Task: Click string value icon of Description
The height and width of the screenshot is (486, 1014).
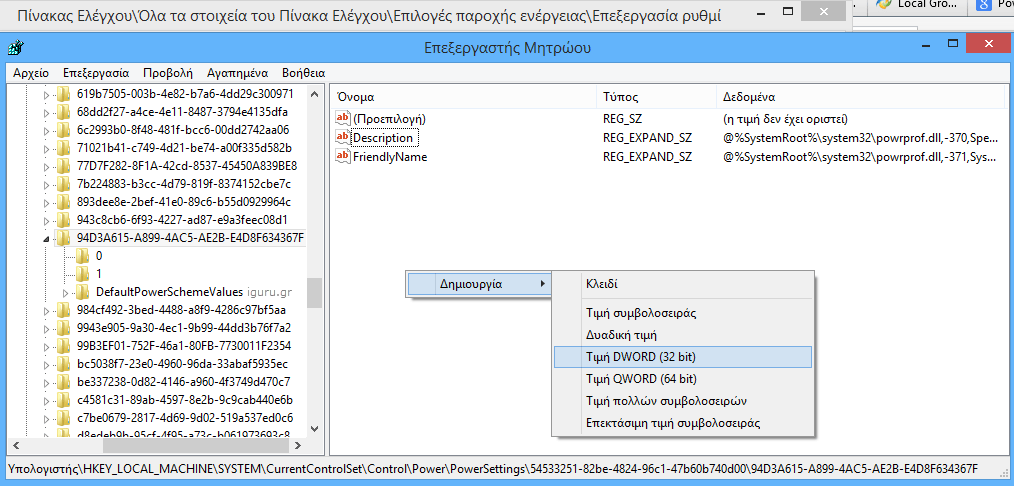Action: [x=342, y=137]
